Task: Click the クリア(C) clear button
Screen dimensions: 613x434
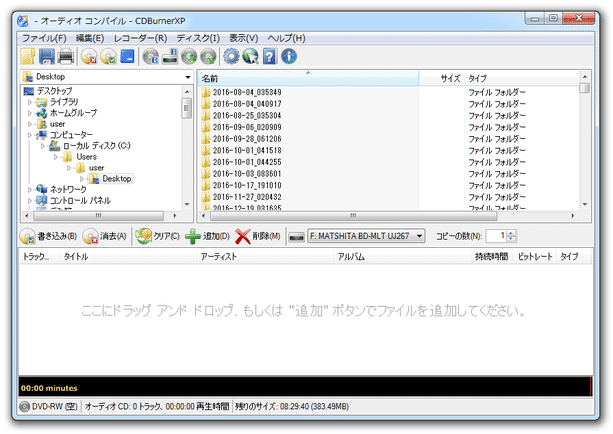Action: pyautogui.click(x=158, y=236)
